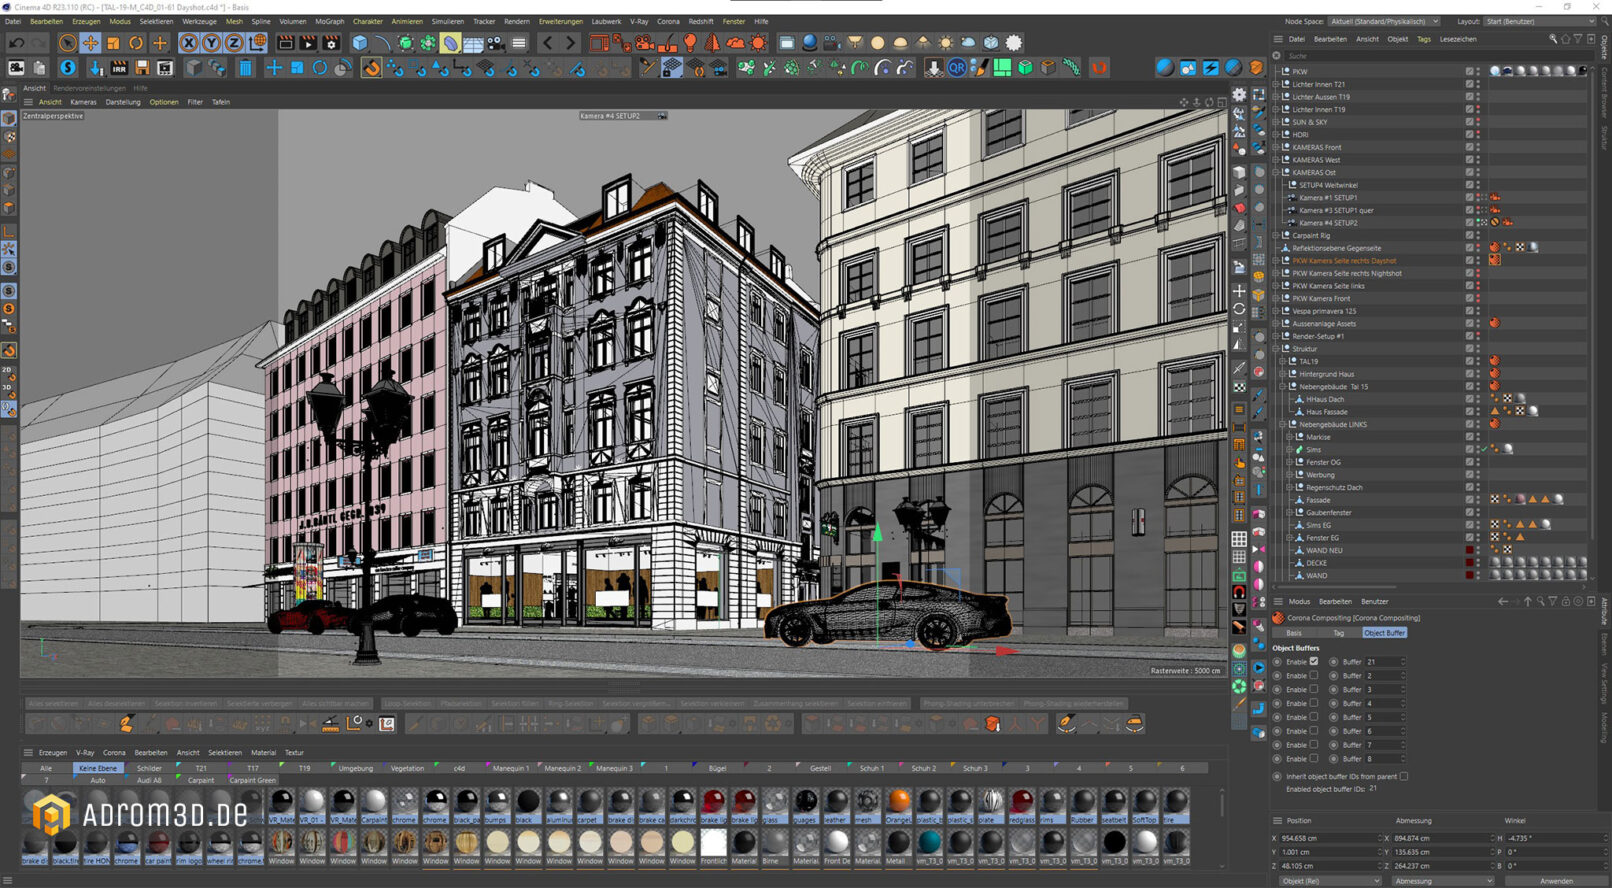Toggle X axis lock icon
Viewport: 1612px width, 888px height.
(x=188, y=43)
